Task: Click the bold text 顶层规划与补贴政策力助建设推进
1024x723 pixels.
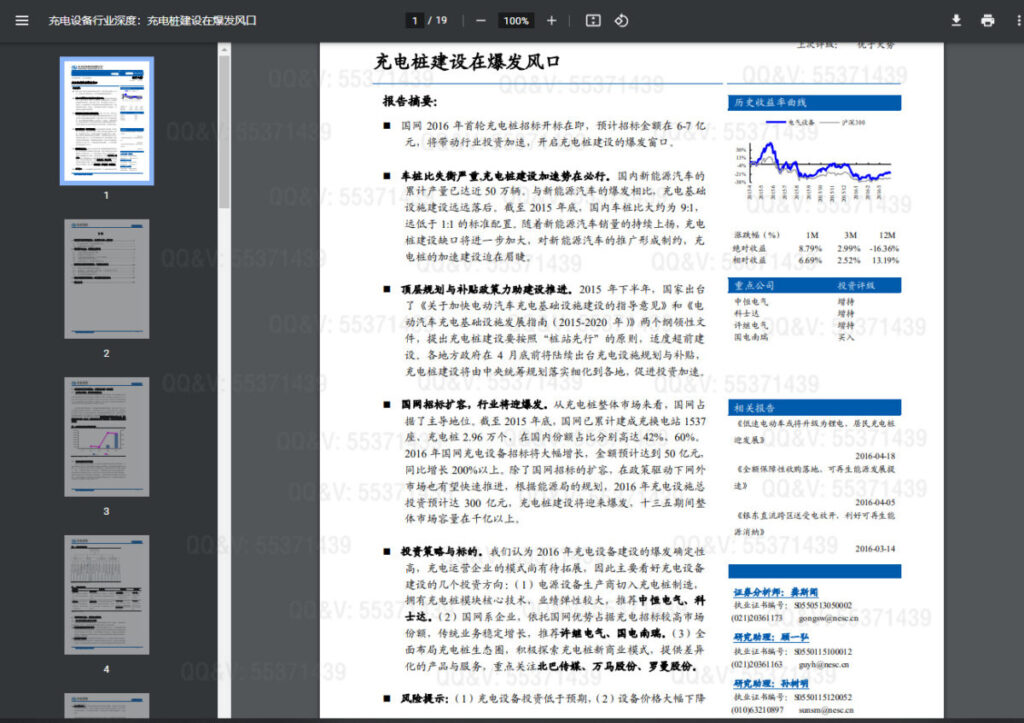Action: 487,289
